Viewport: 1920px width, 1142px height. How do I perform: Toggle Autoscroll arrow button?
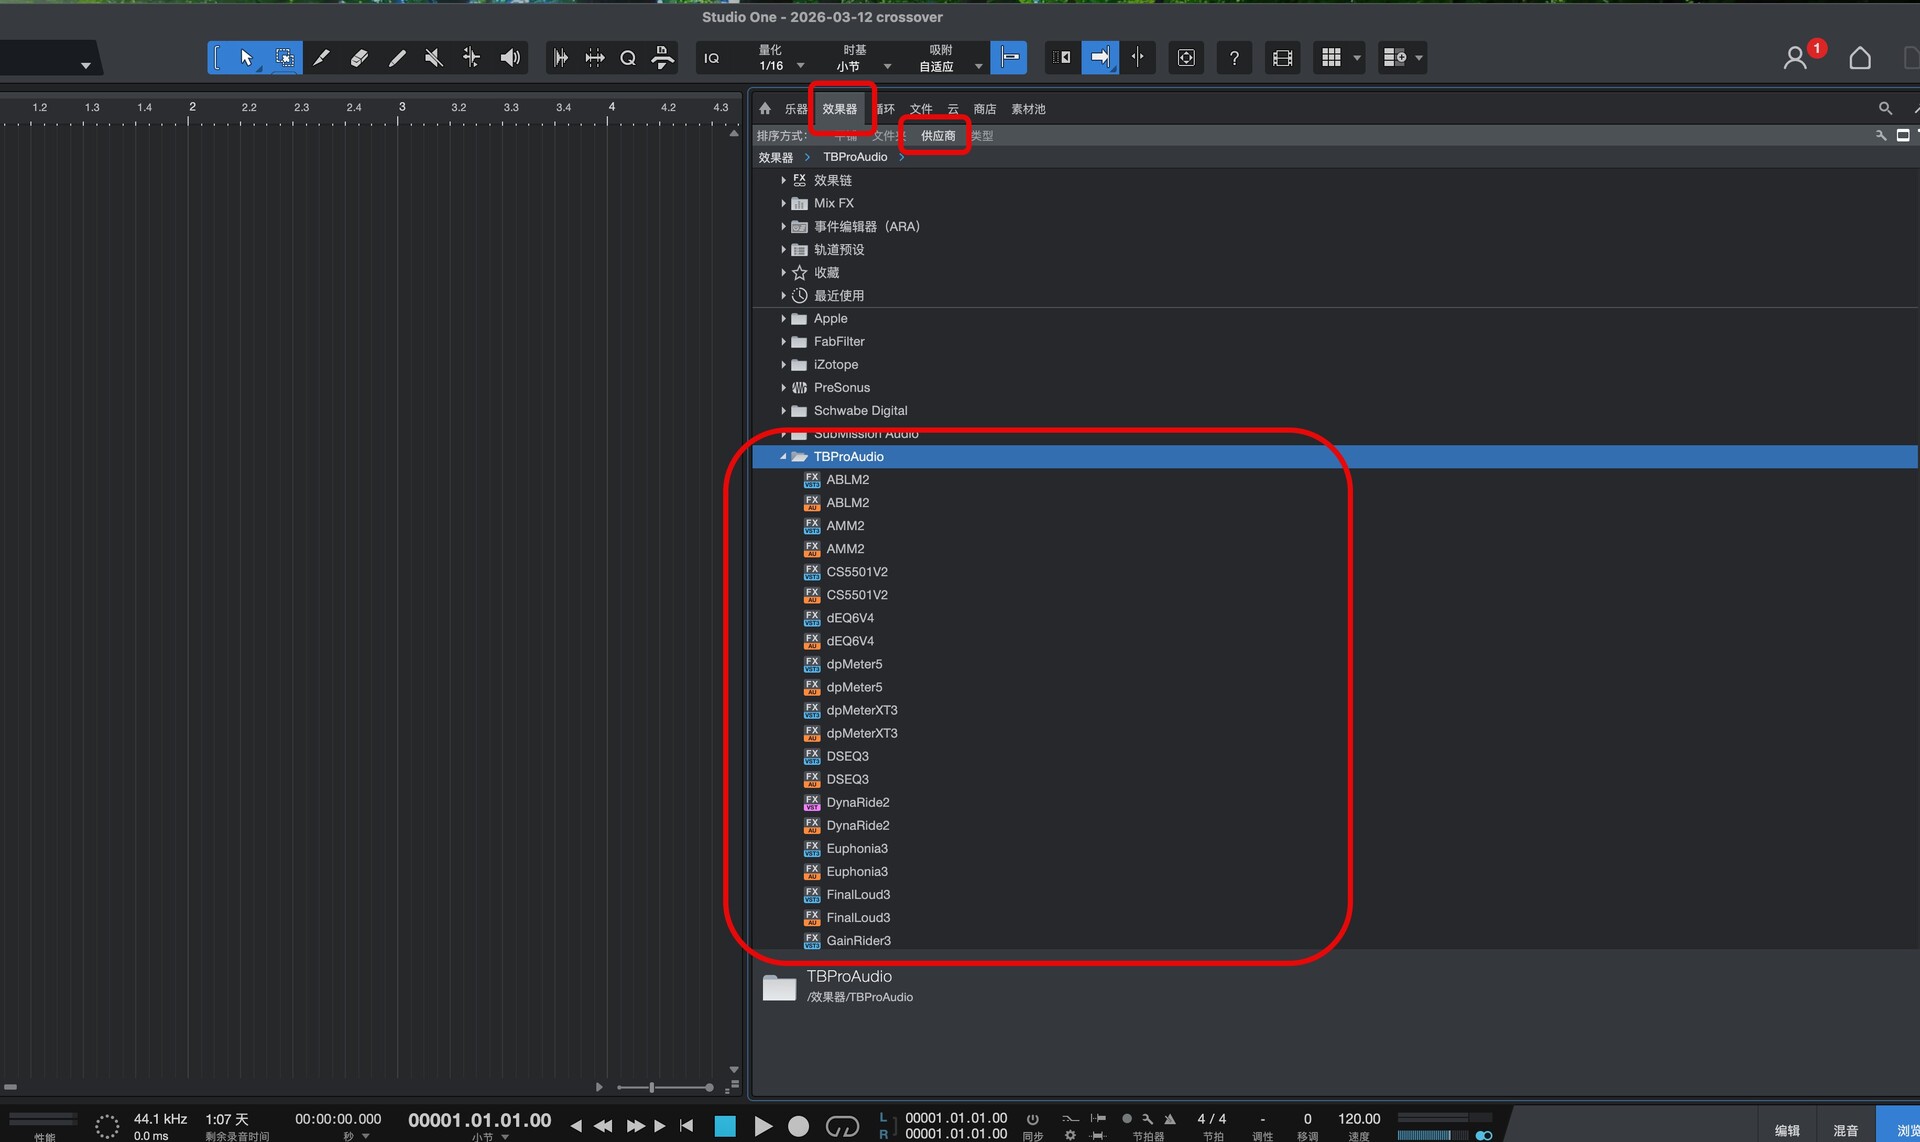pos(1099,58)
